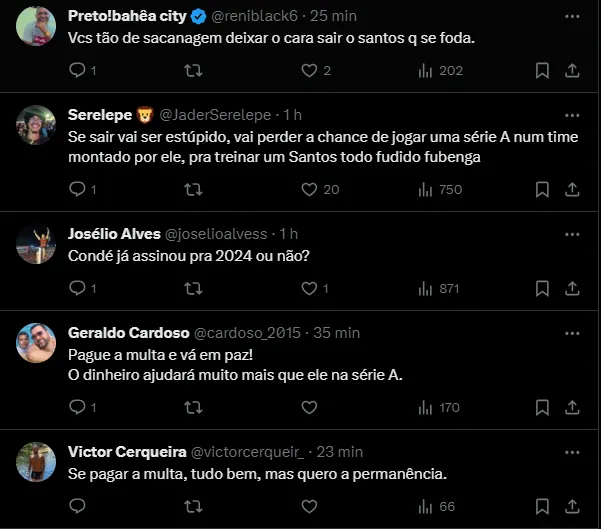Image resolution: width=601 pixels, height=529 pixels.
Task: Open more options for Preto!bahêa city's tweet
Action: [571, 17]
